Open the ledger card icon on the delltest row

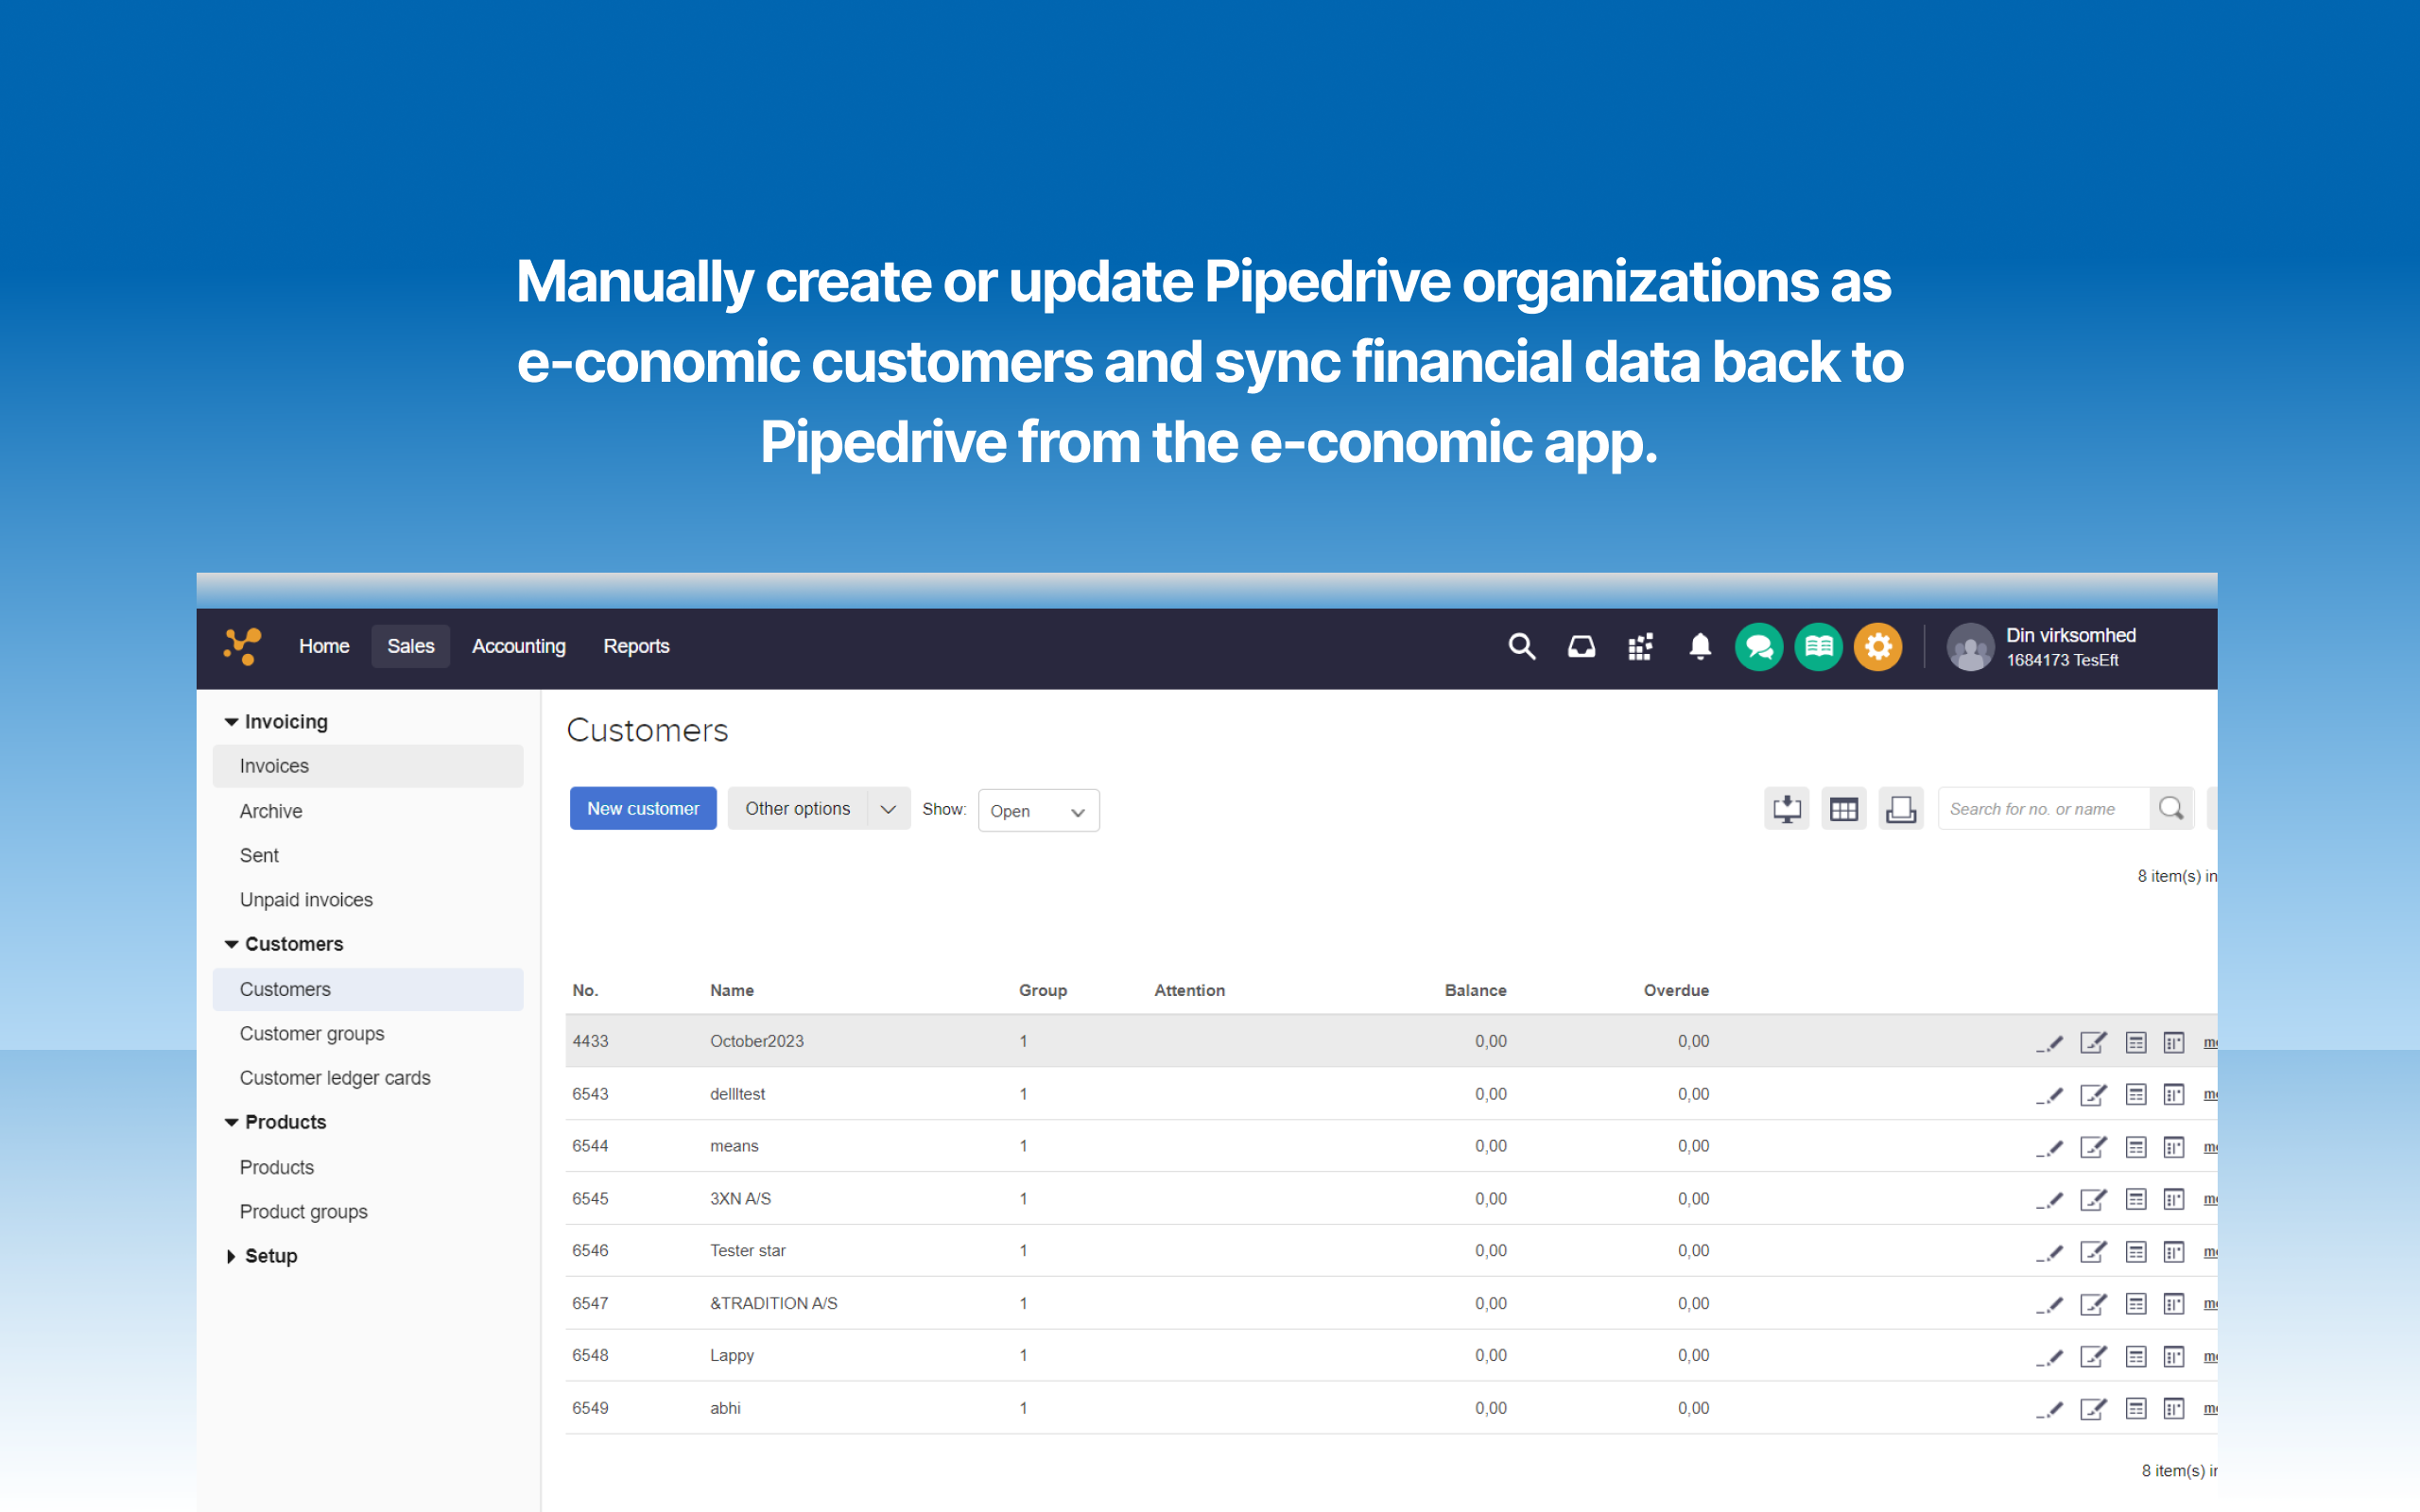pyautogui.click(x=2136, y=1093)
